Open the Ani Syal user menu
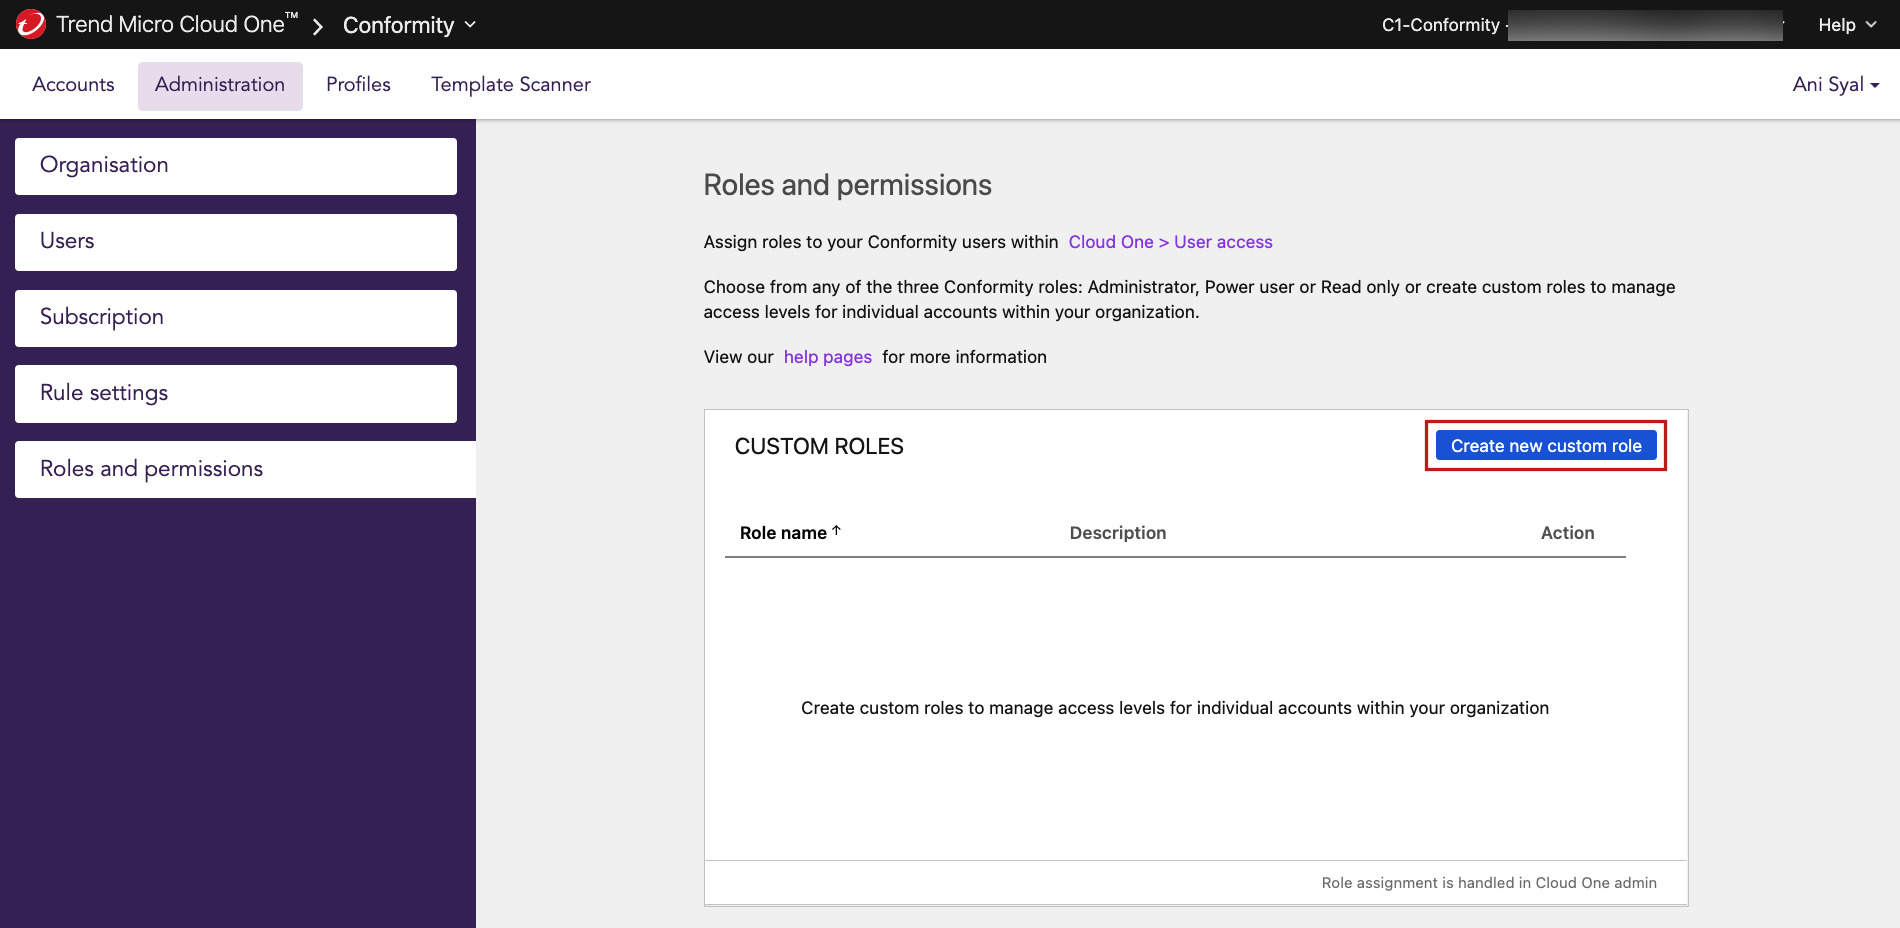Screen dimensions: 1900x928 [x=1836, y=85]
